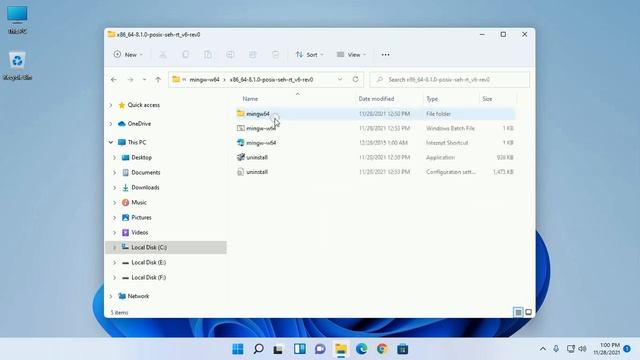Screen dimensions: 640x360
Task: Click the search box in File Explorer
Action: (450, 80)
